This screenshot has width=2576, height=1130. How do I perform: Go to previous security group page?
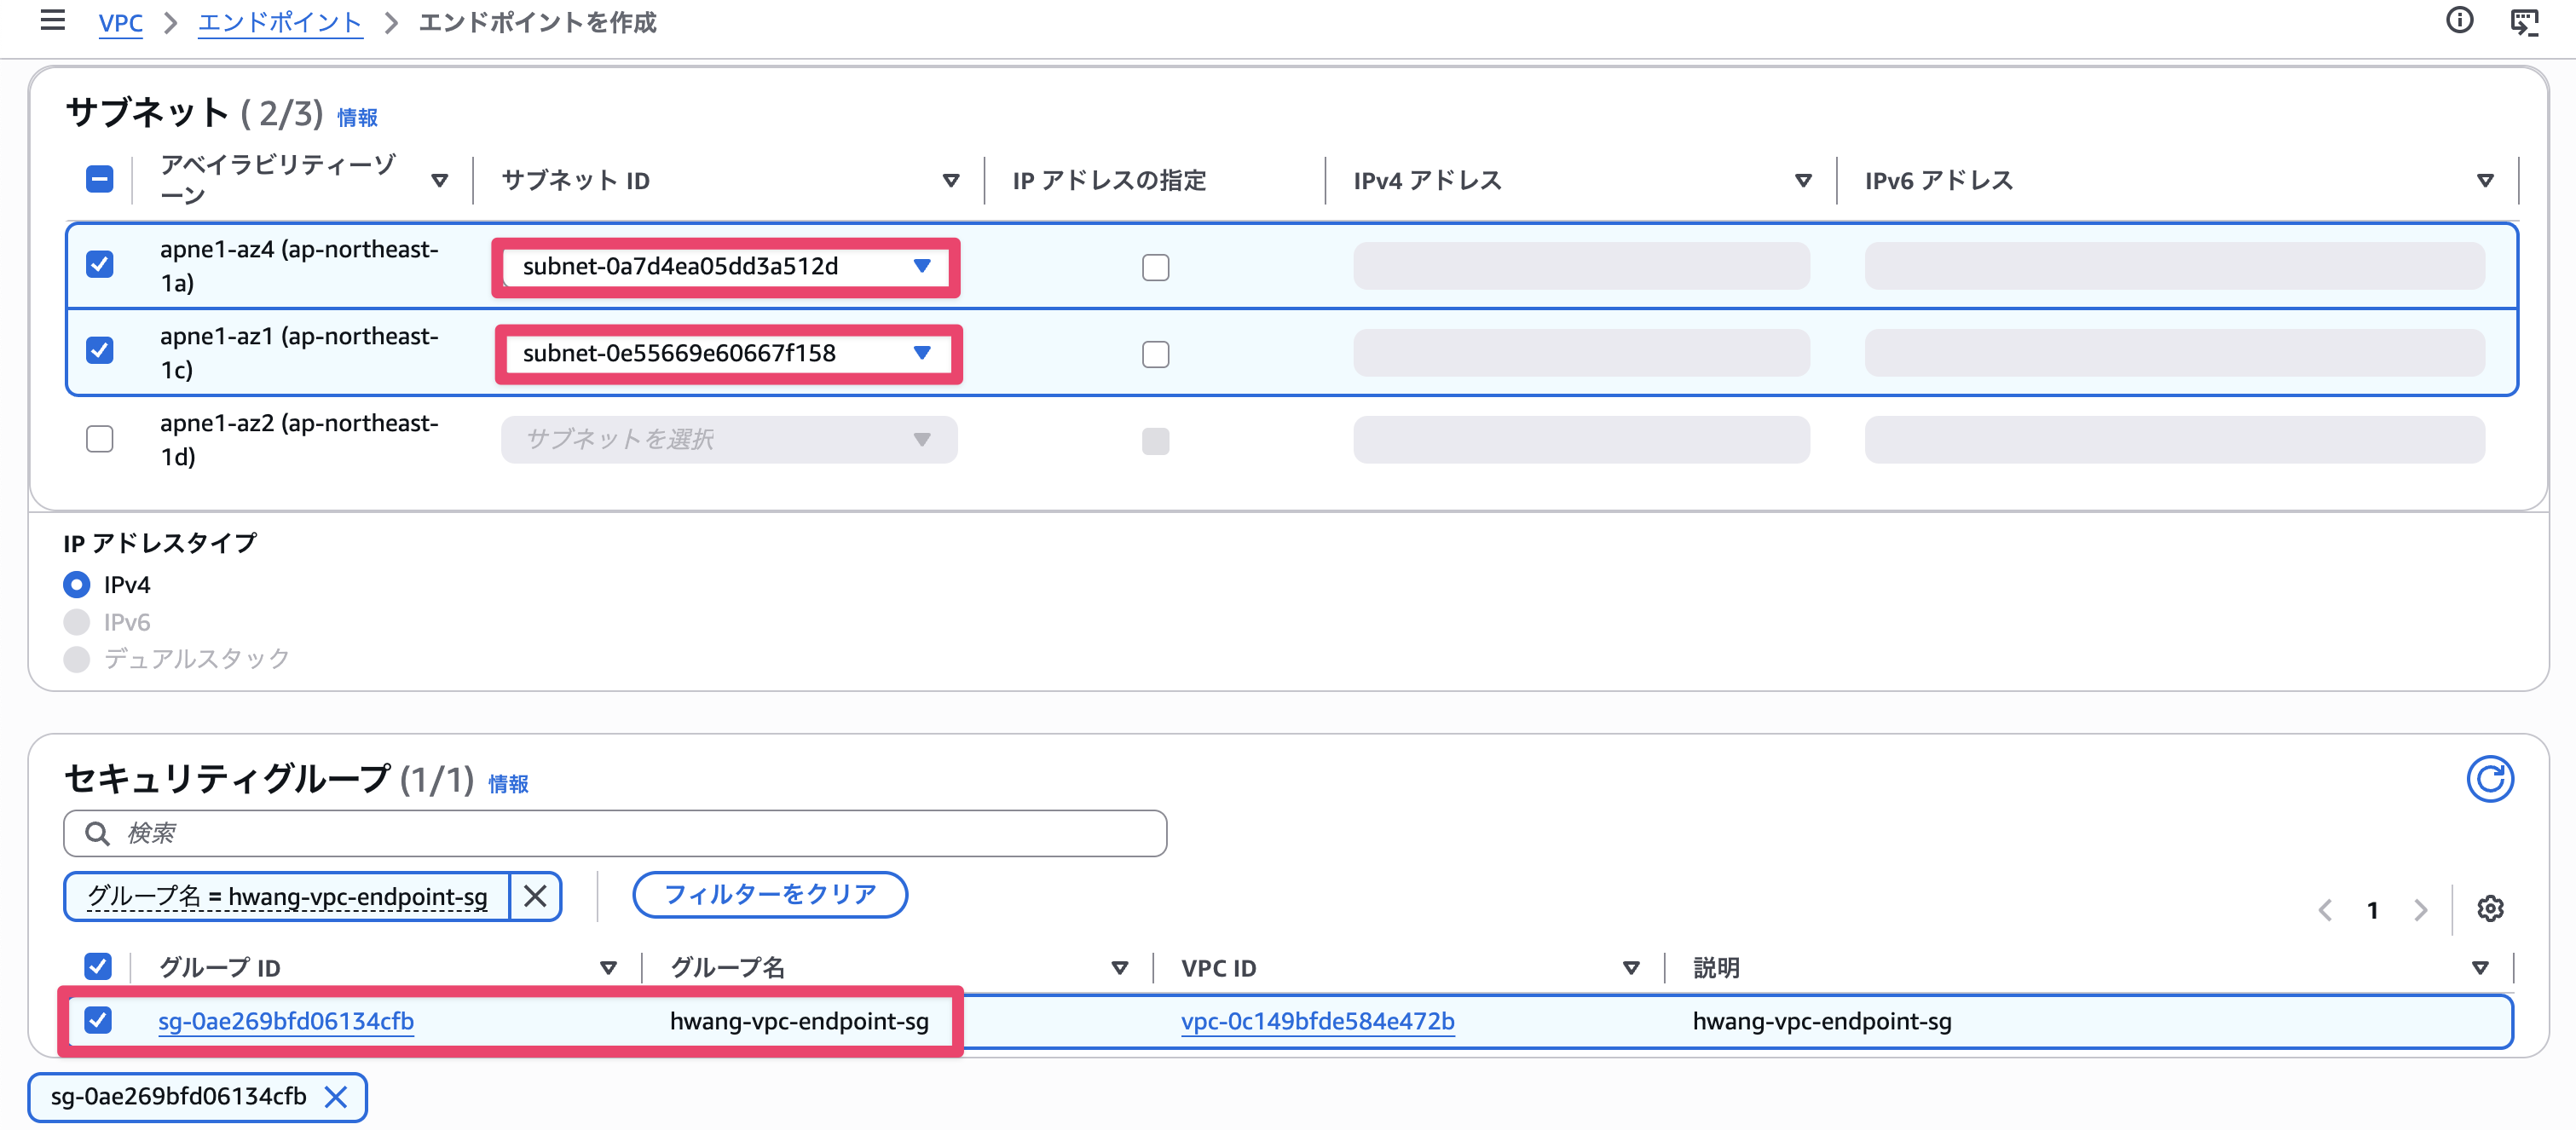click(2325, 910)
